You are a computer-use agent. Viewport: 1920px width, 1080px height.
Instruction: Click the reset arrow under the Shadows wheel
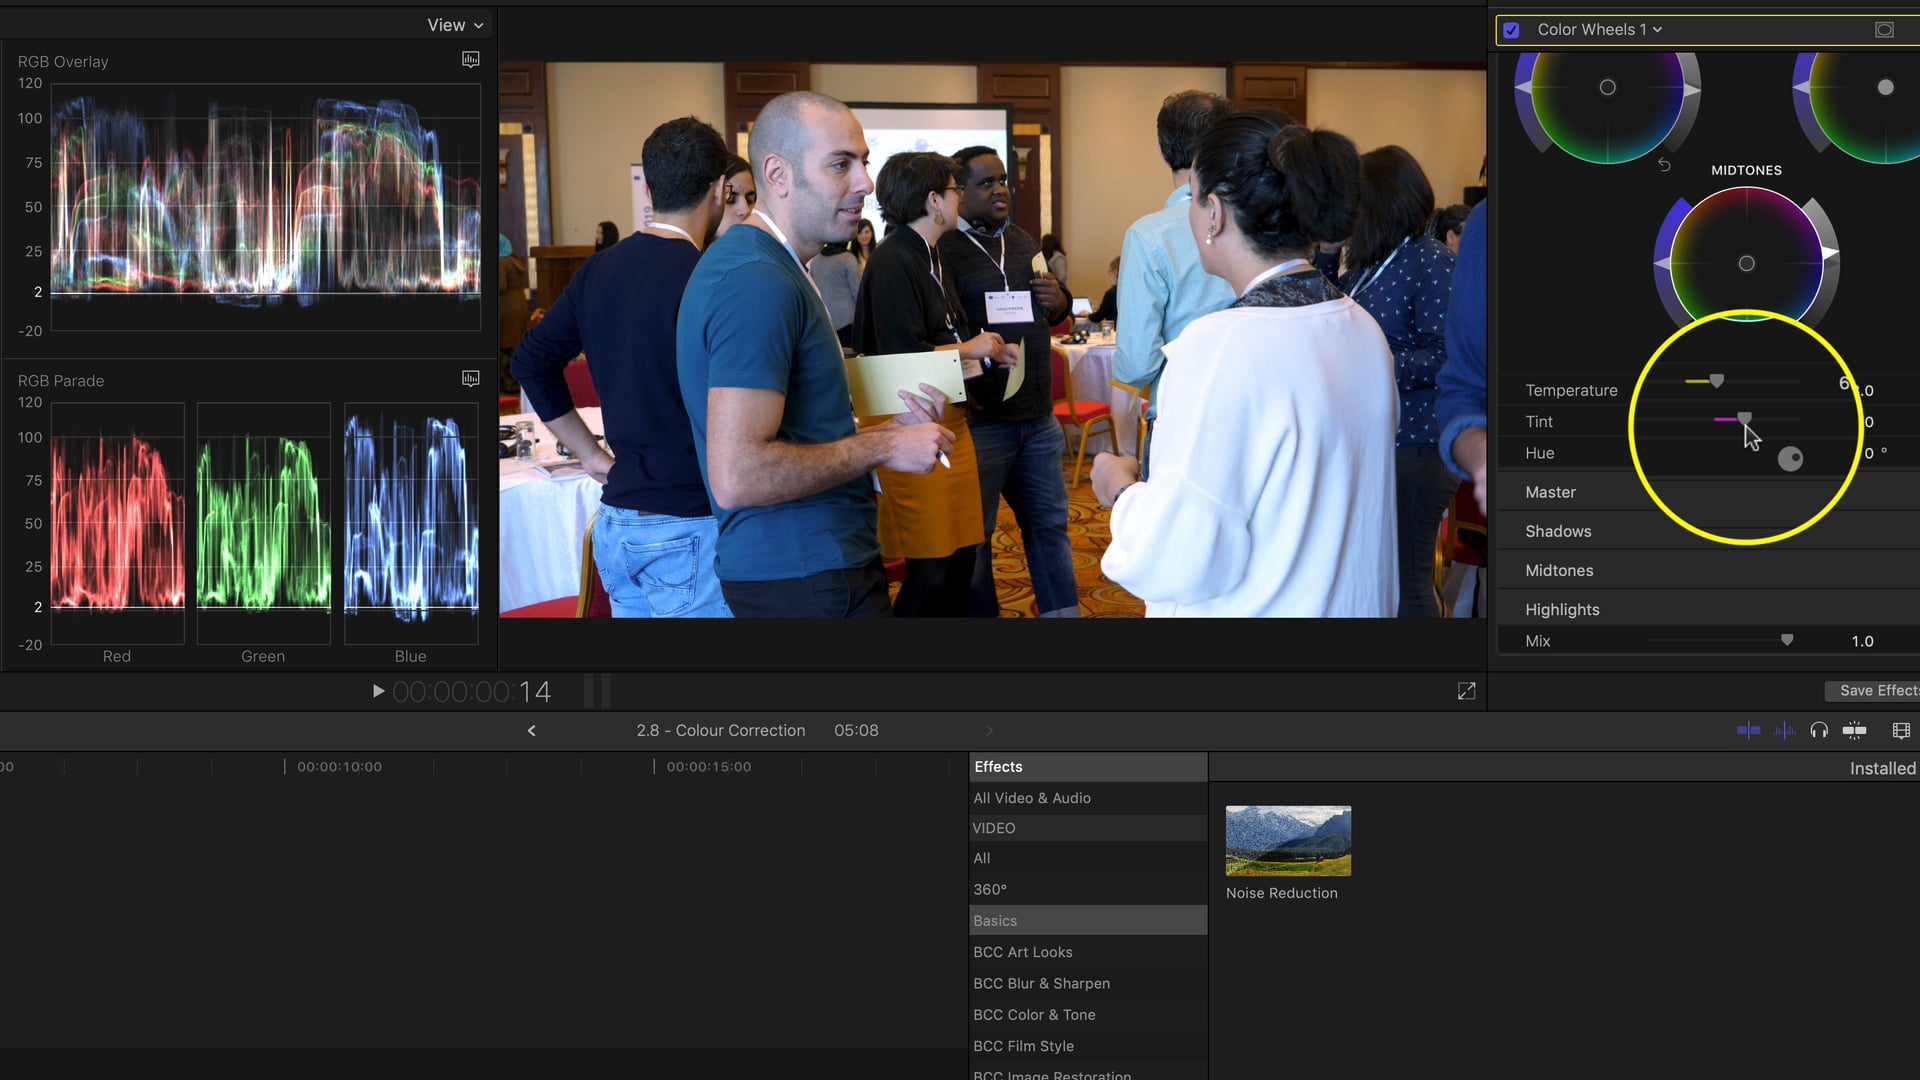point(1663,165)
